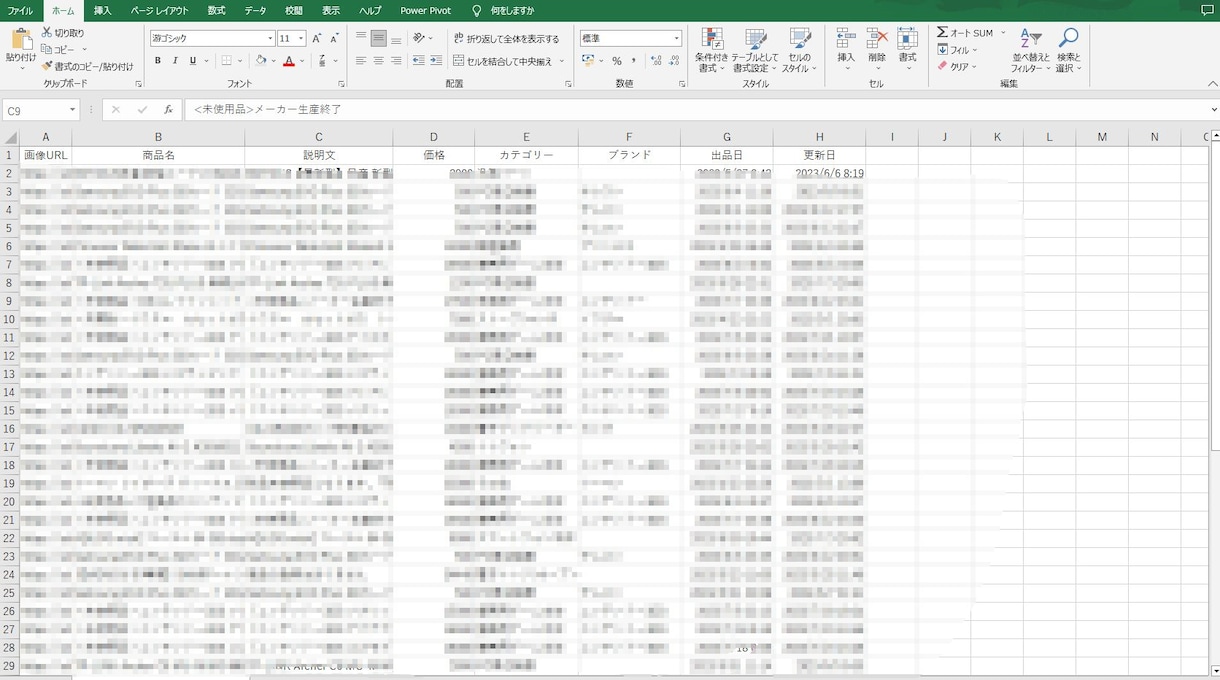Viewport: 1220px width, 680px height.
Task: Collapse the ribbon with the up chevron
Action: point(1213,84)
